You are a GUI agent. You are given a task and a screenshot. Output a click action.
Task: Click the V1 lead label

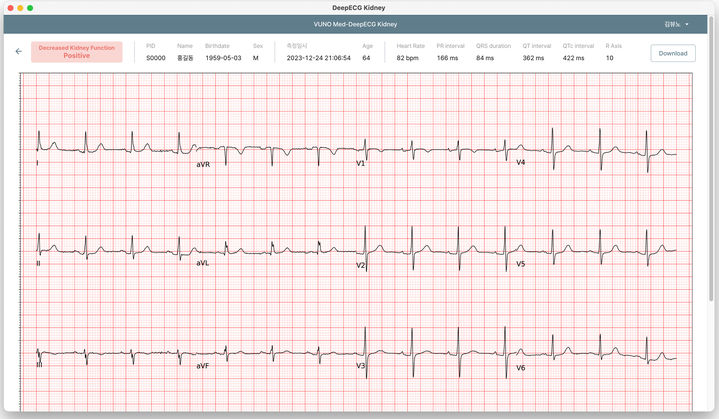[361, 163]
